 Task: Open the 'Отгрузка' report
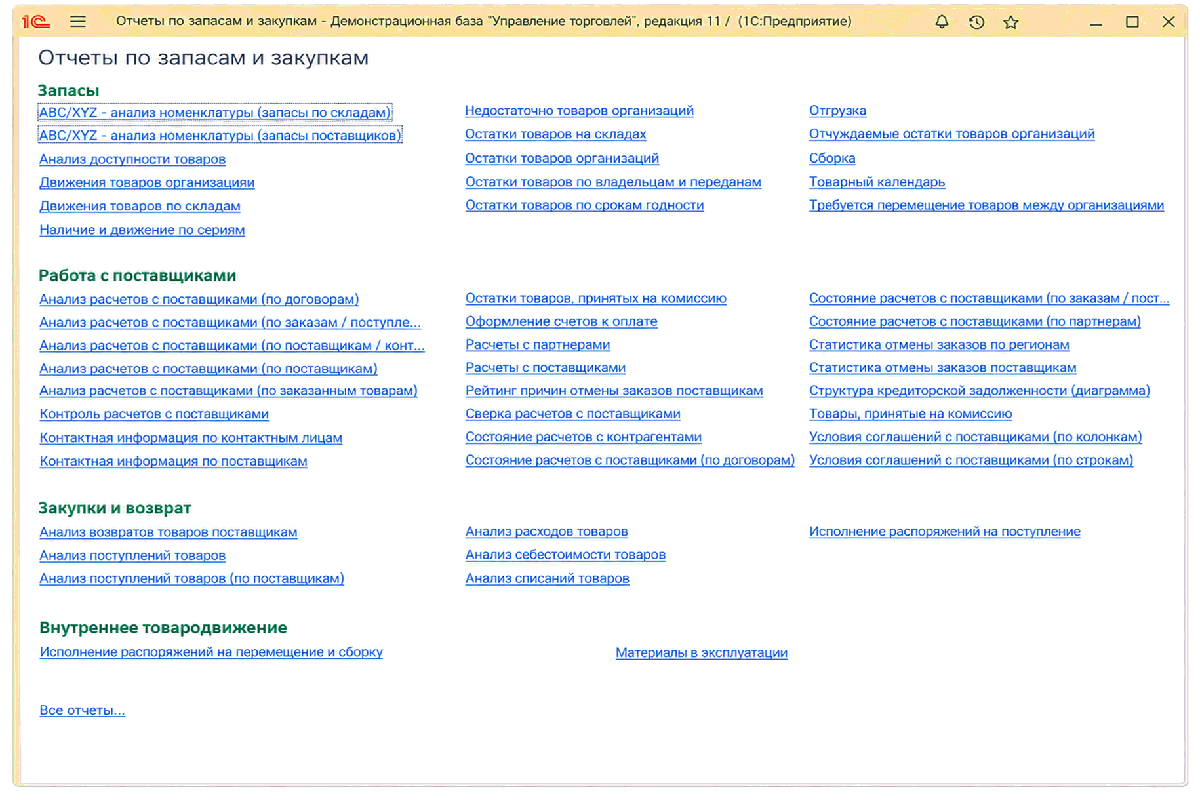838,111
